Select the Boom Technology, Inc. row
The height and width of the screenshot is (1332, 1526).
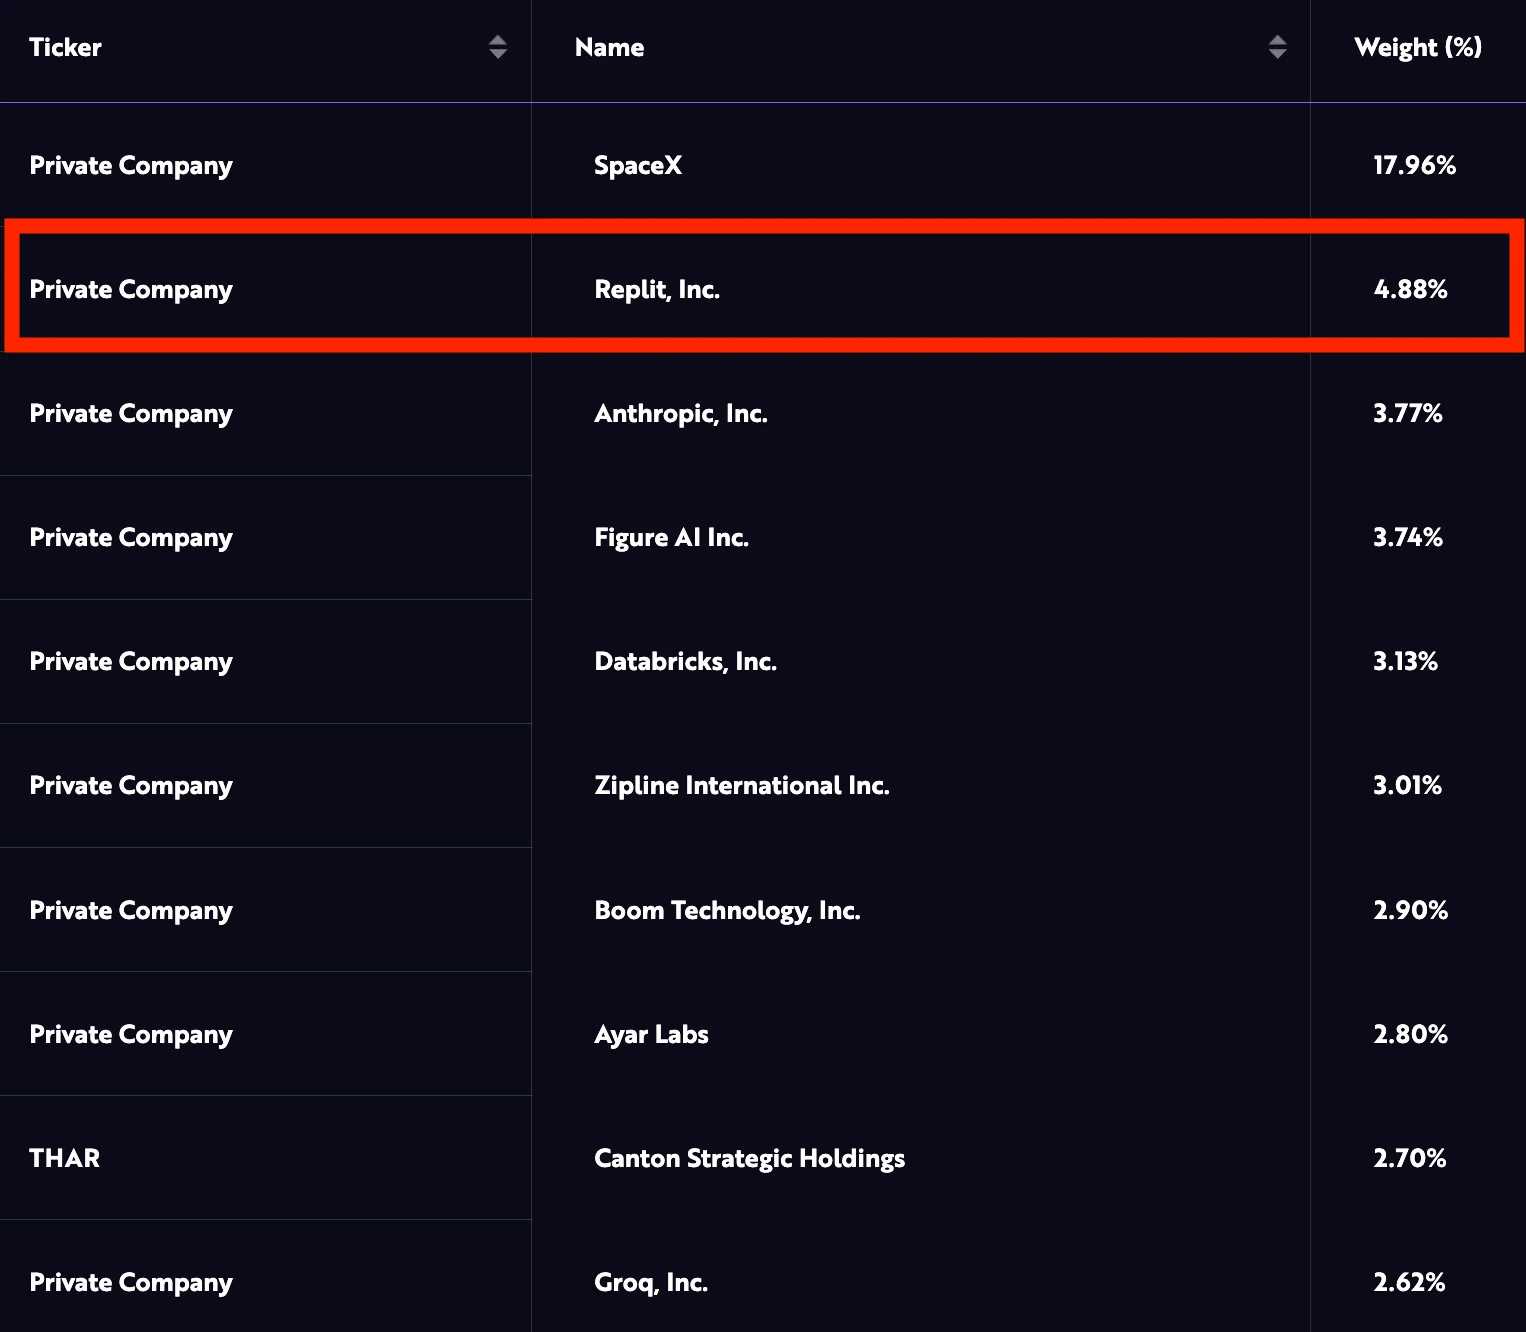point(727,910)
